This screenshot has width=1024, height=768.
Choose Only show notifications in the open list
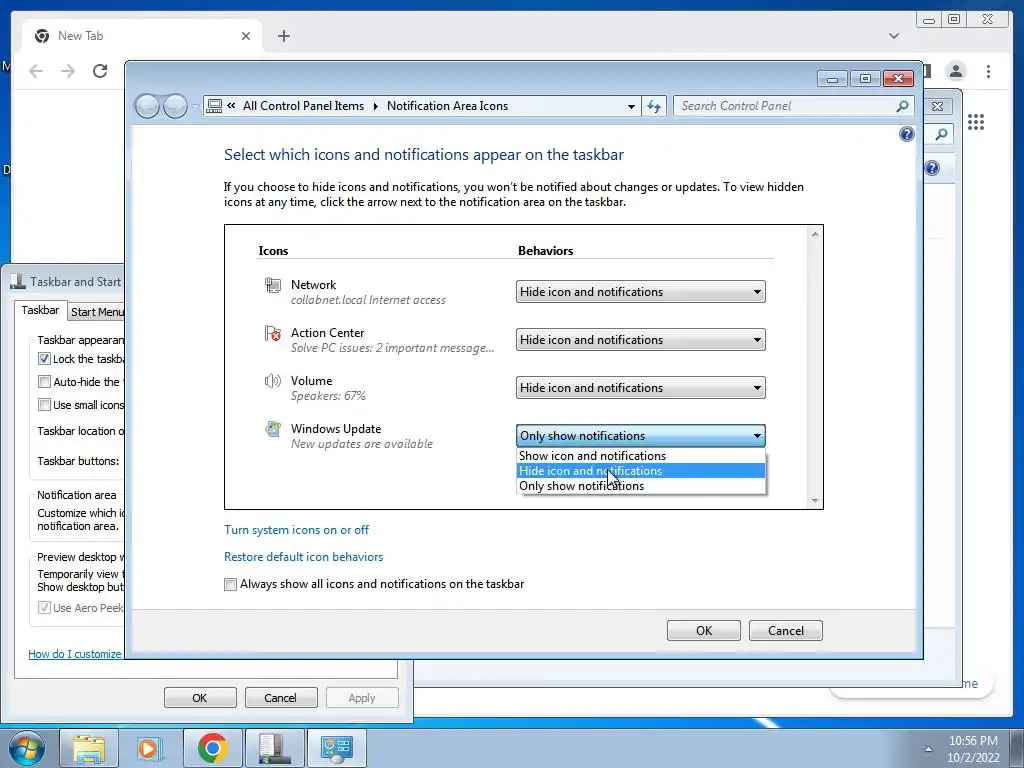coord(641,486)
